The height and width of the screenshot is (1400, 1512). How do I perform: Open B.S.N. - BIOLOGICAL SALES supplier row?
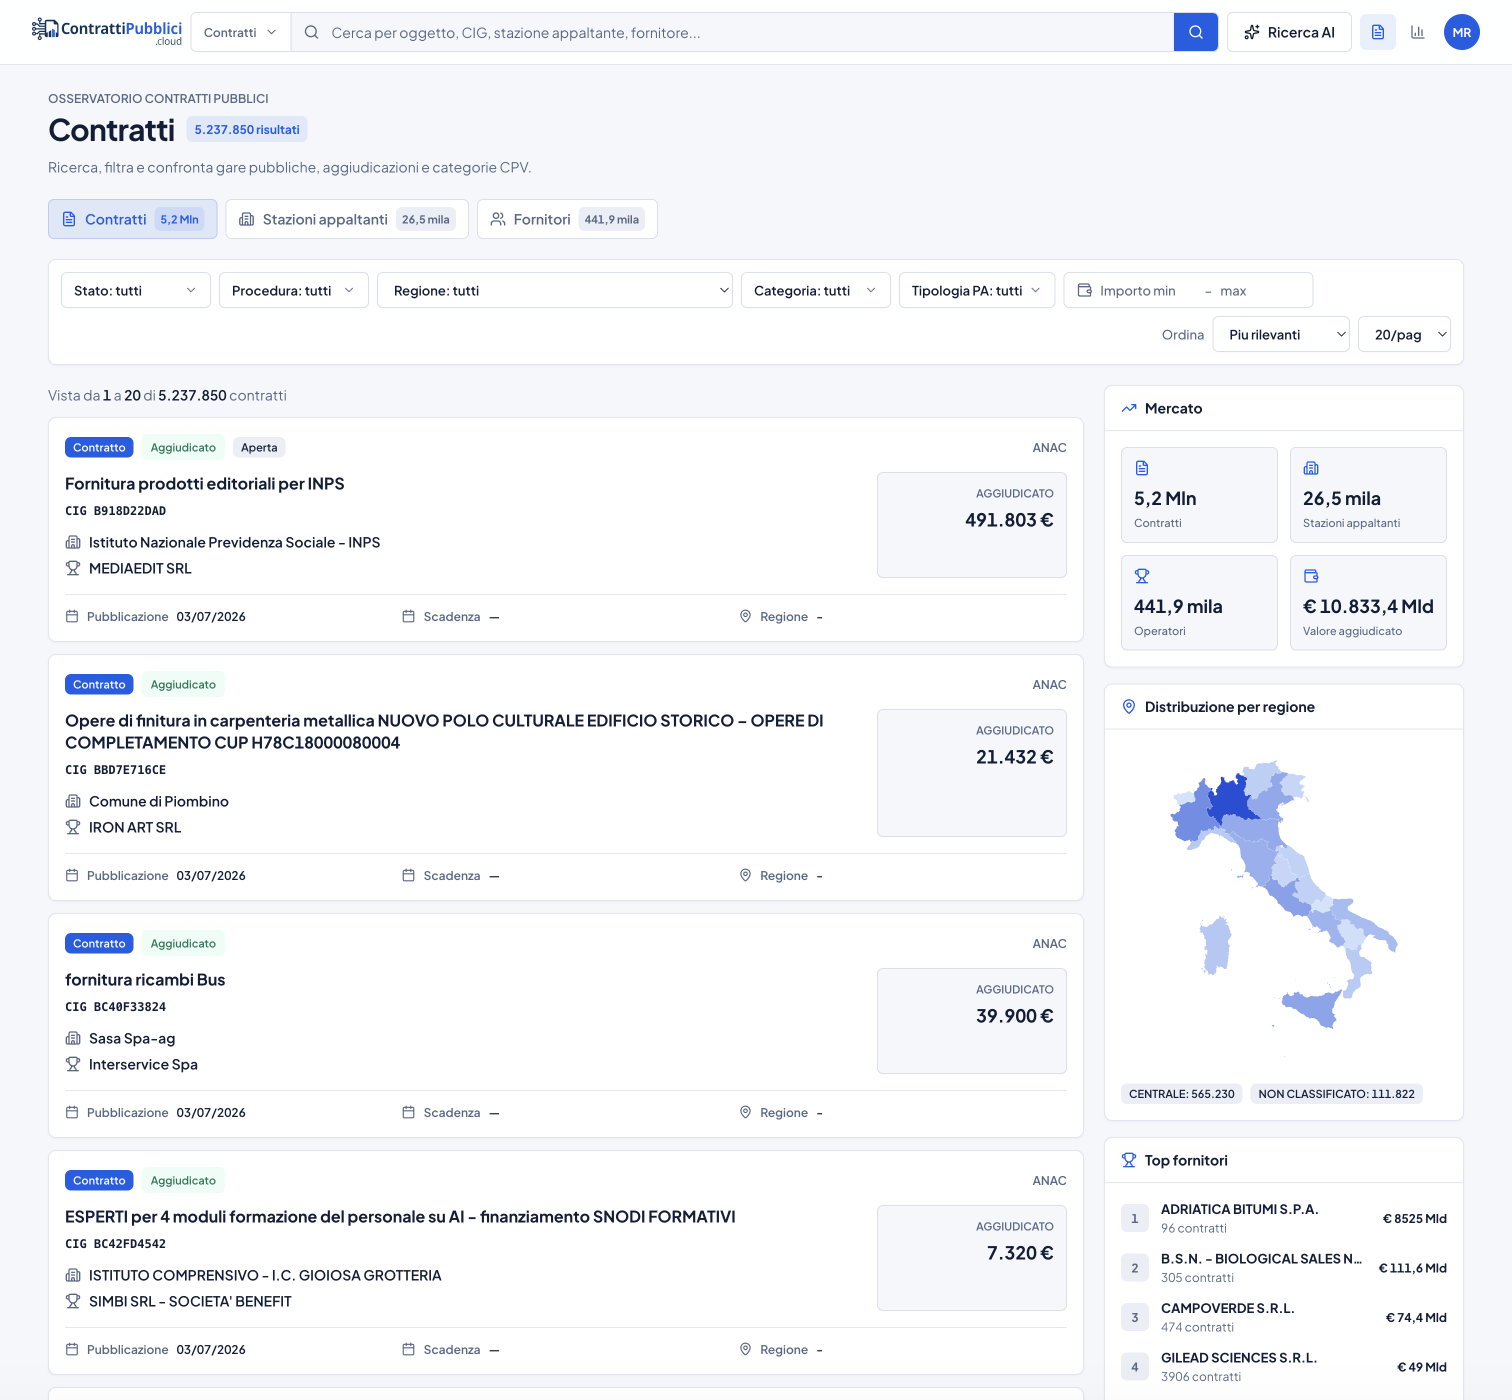[x=1284, y=1267]
